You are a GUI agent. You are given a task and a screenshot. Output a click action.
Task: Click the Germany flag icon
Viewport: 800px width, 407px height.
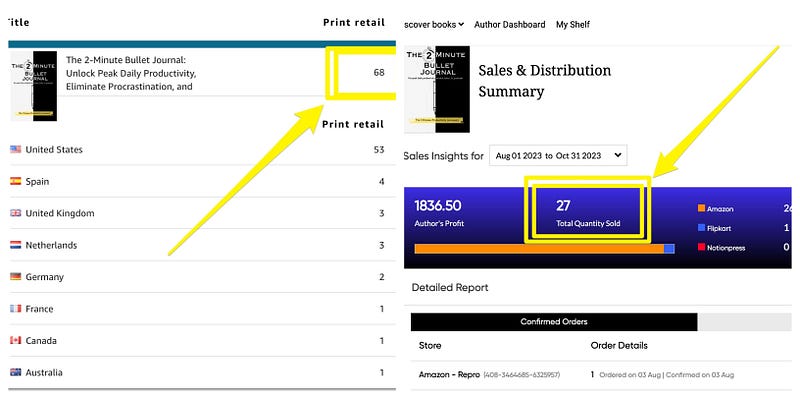coord(16,276)
